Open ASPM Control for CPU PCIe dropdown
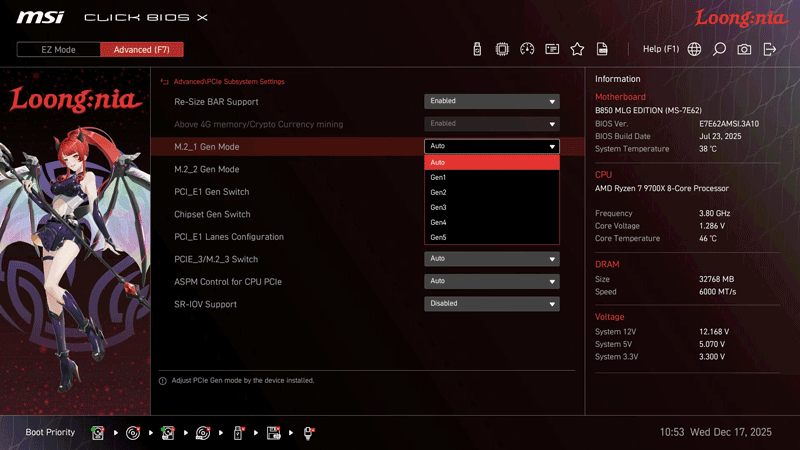Screen dimensions: 800x450 (491, 281)
